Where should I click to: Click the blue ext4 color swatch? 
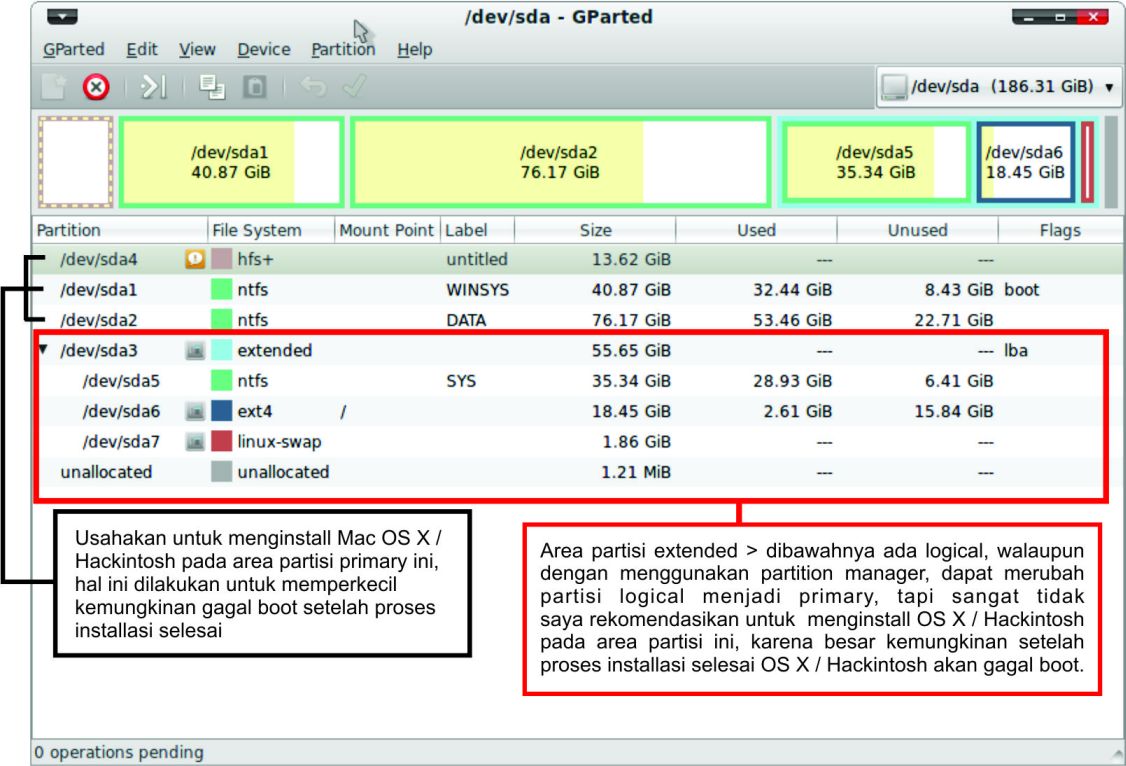(x=221, y=411)
